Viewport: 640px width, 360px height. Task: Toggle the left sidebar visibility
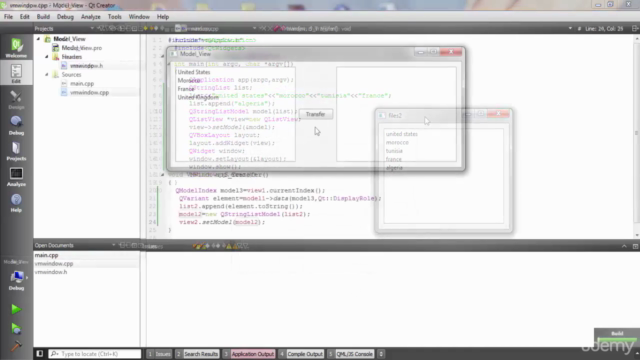coord(40,354)
